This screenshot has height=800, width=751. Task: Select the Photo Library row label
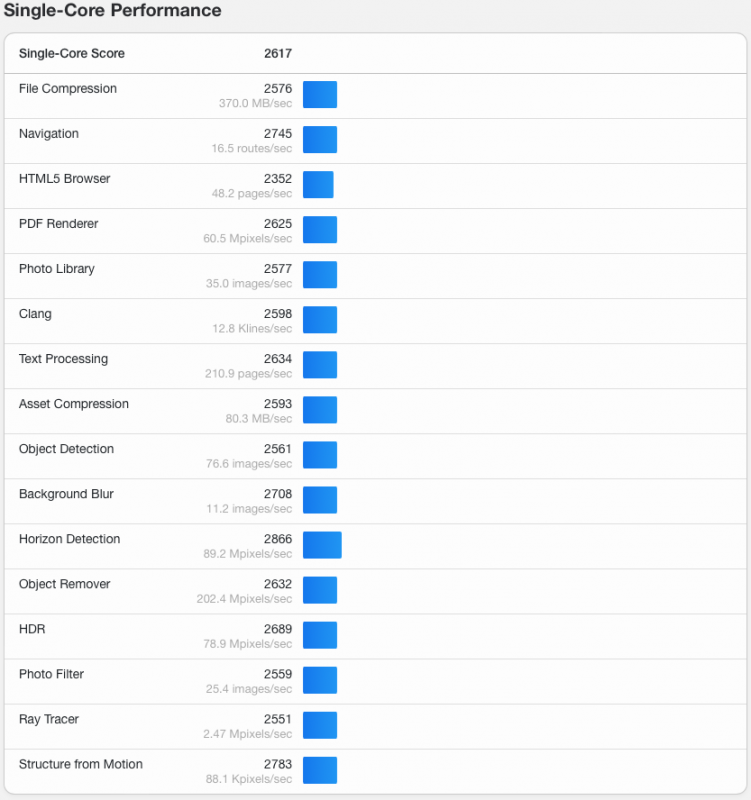[x=57, y=269]
